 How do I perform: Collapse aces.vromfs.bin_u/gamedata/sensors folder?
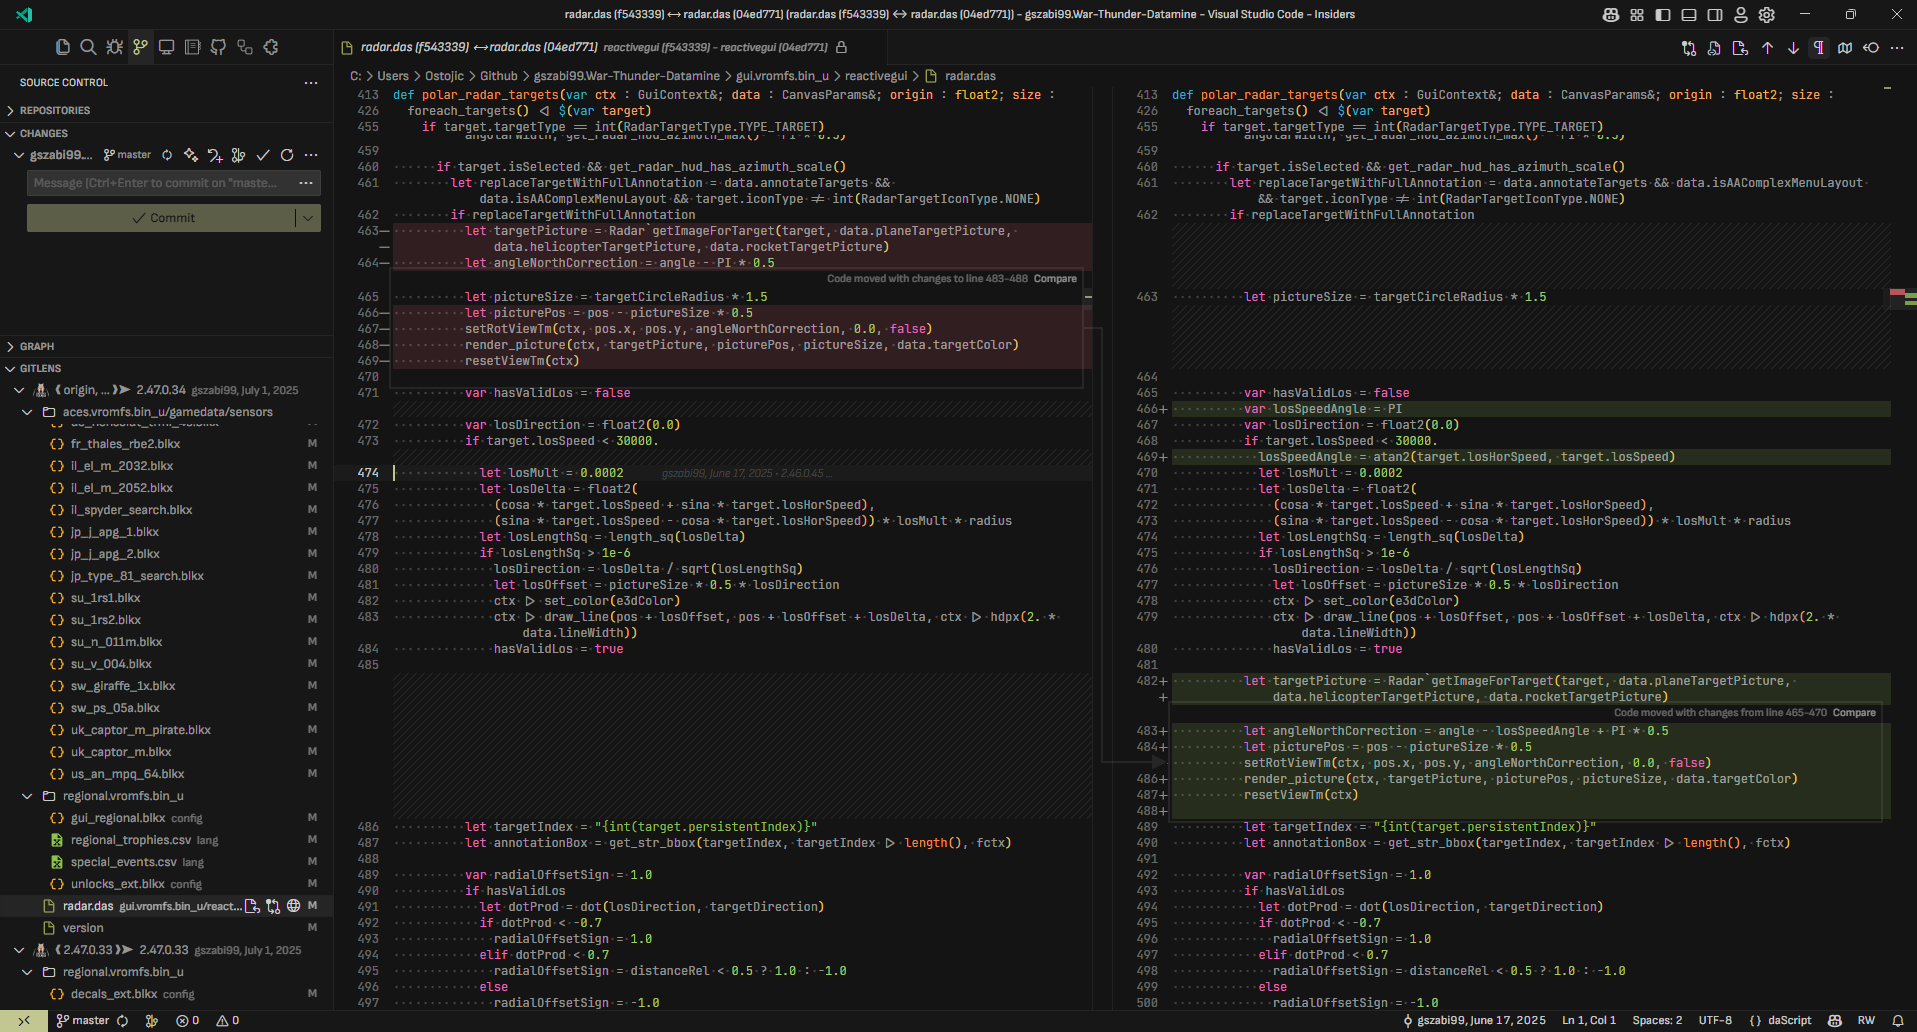[x=28, y=412]
